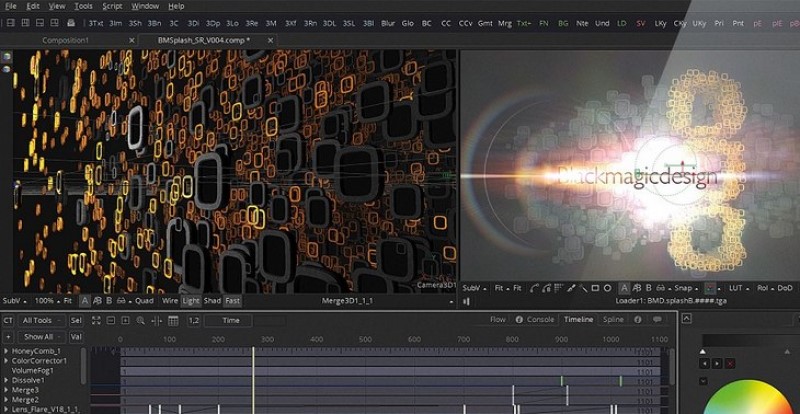
Task: Show buffer A in right viewer
Action: (624, 288)
